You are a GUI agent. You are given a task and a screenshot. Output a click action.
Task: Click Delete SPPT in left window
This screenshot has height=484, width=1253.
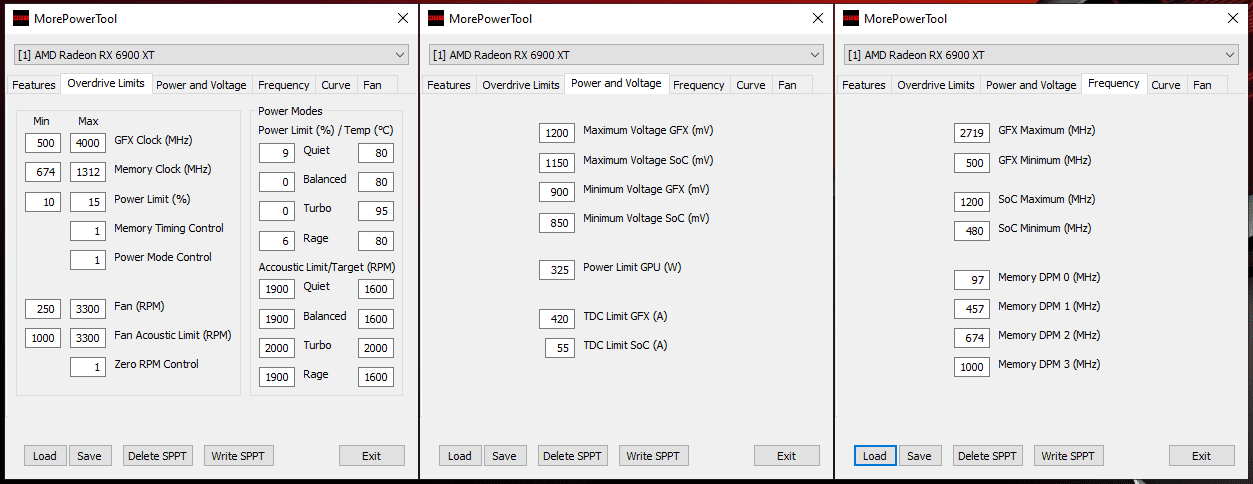tap(158, 456)
